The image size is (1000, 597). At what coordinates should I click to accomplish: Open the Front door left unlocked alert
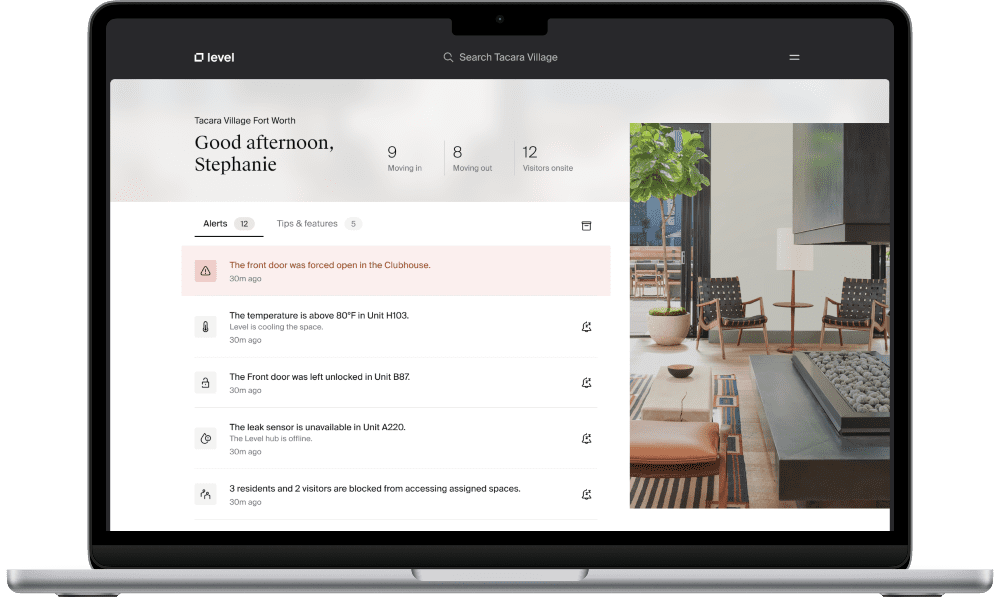(x=395, y=383)
